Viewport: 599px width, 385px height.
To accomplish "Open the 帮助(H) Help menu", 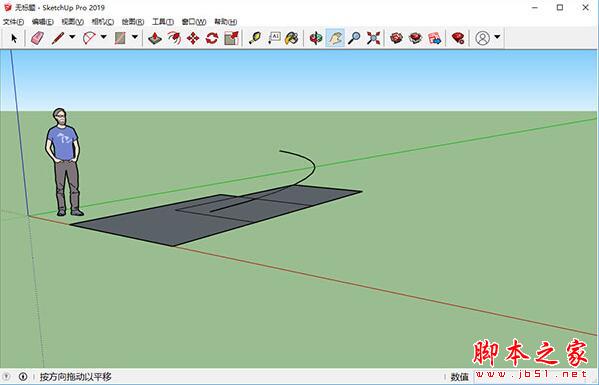I will pos(225,22).
